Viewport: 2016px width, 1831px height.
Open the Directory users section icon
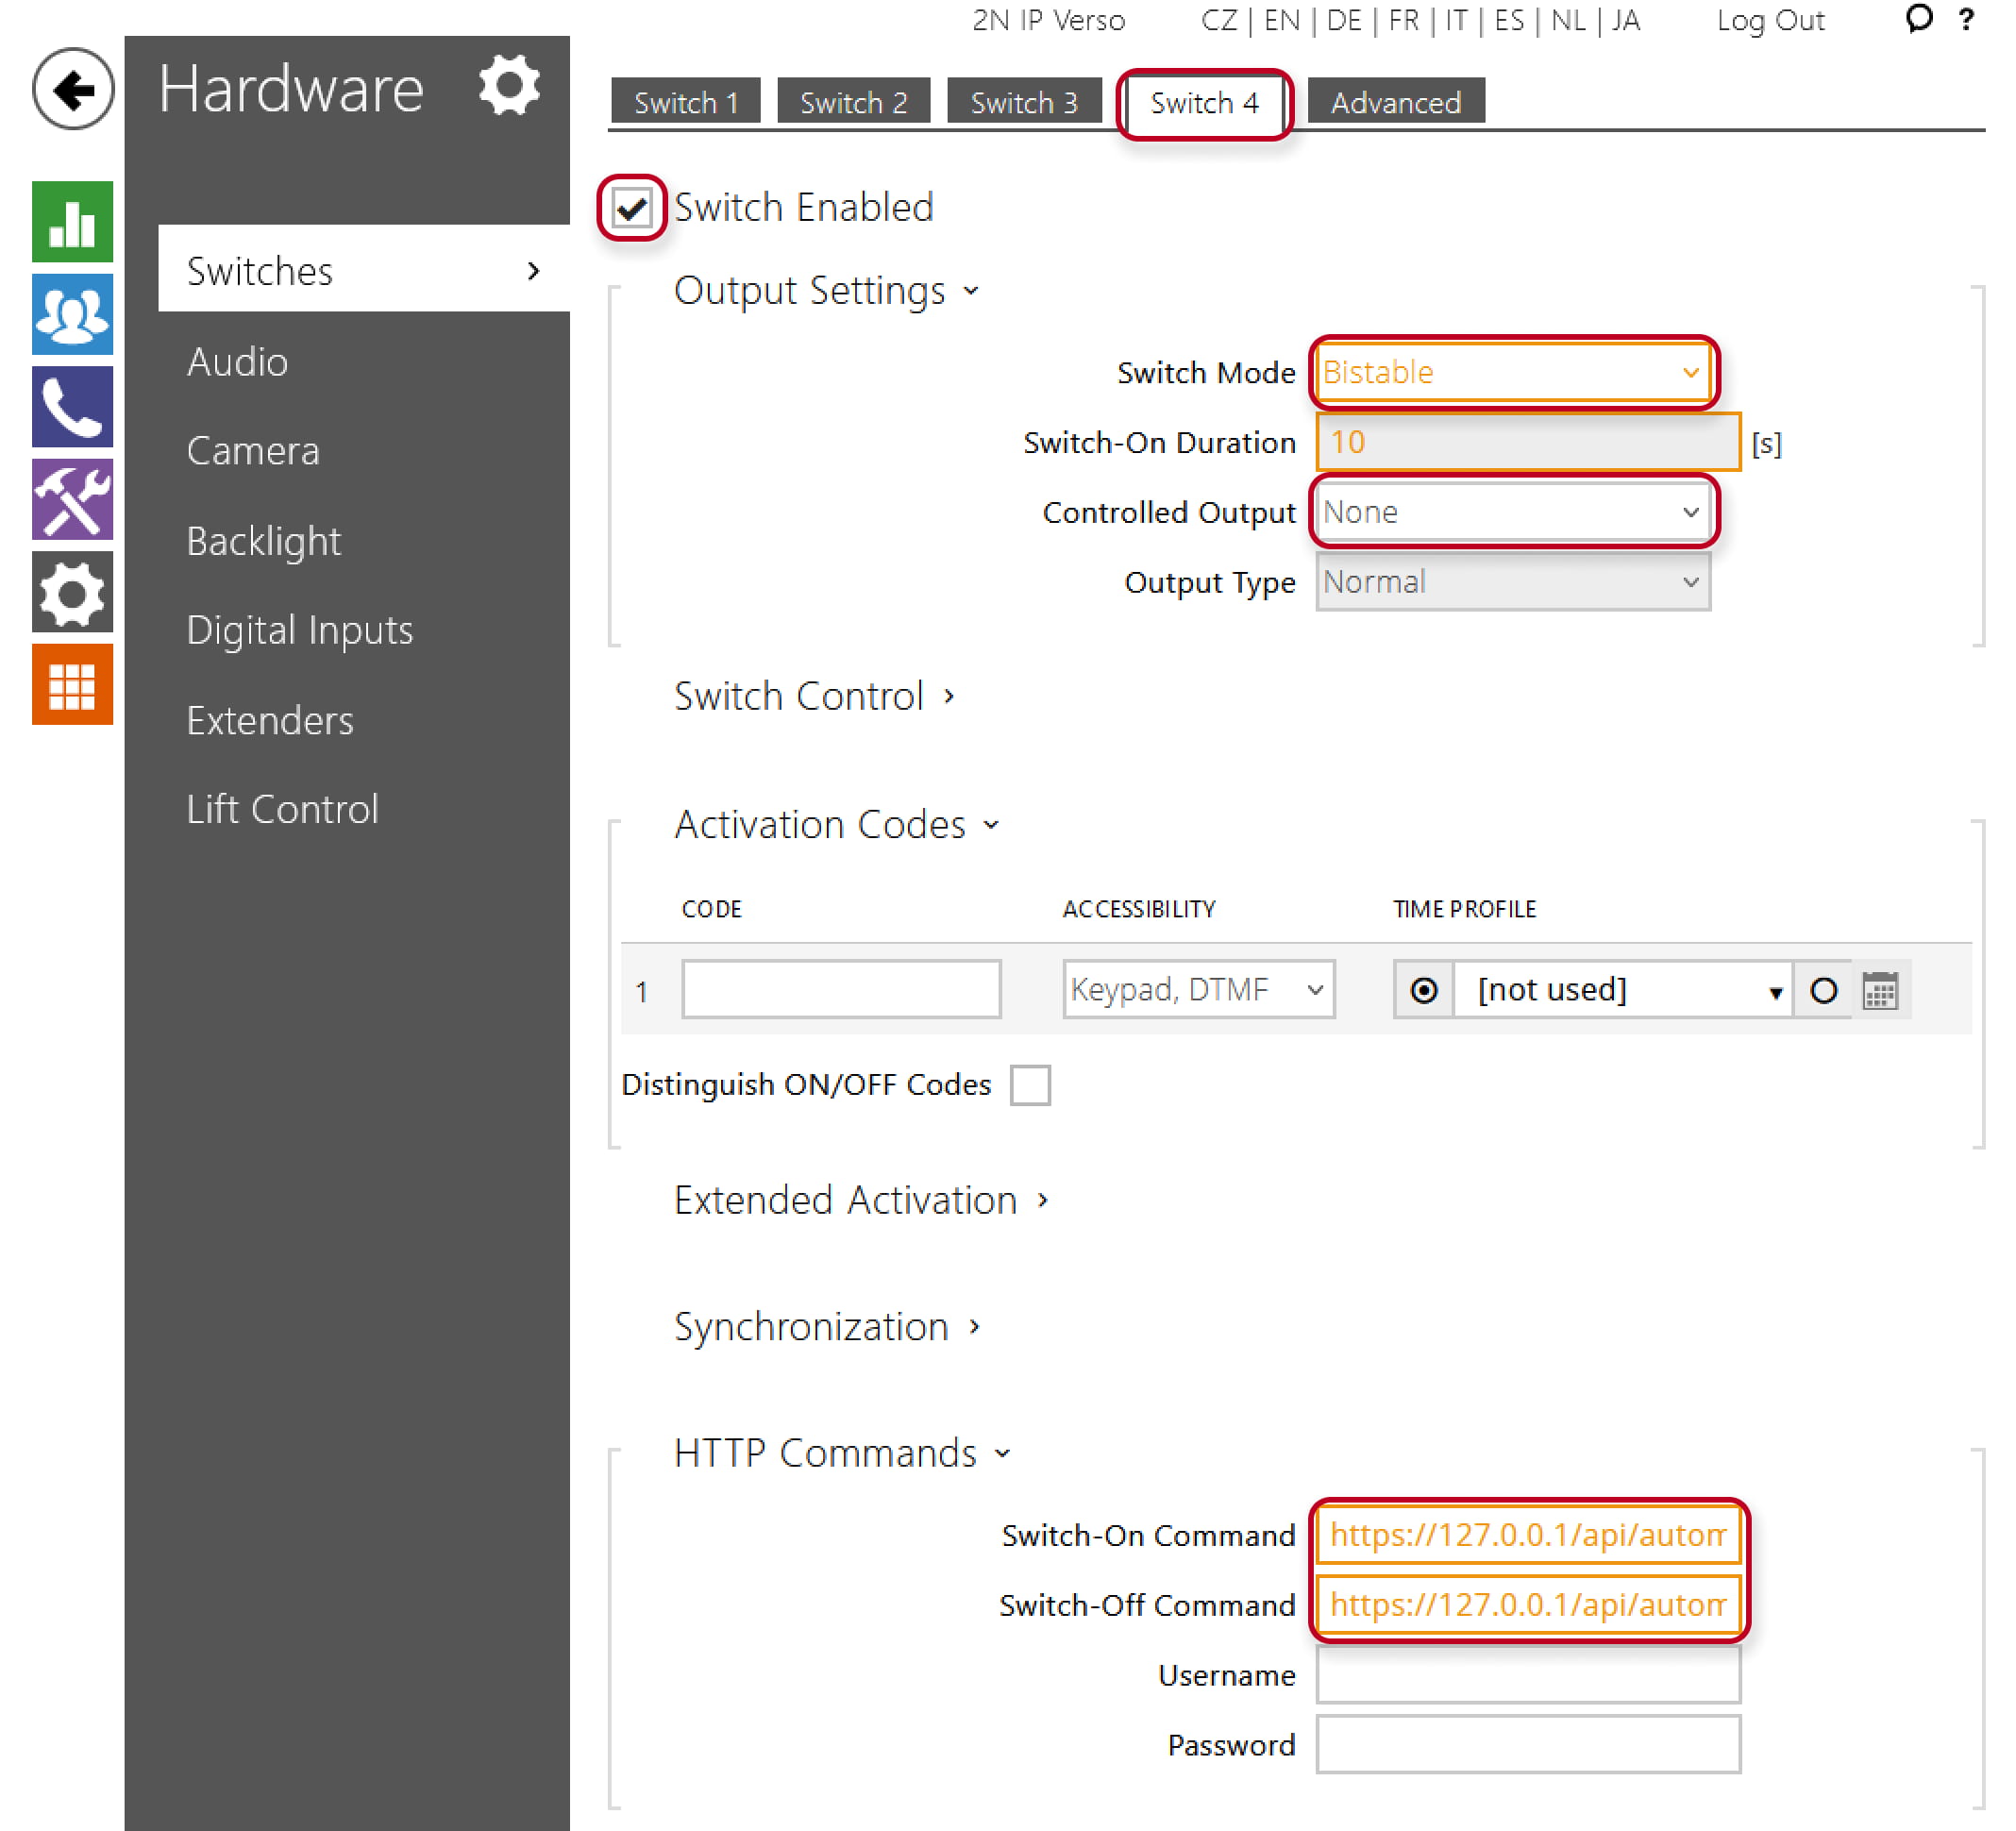point(72,314)
